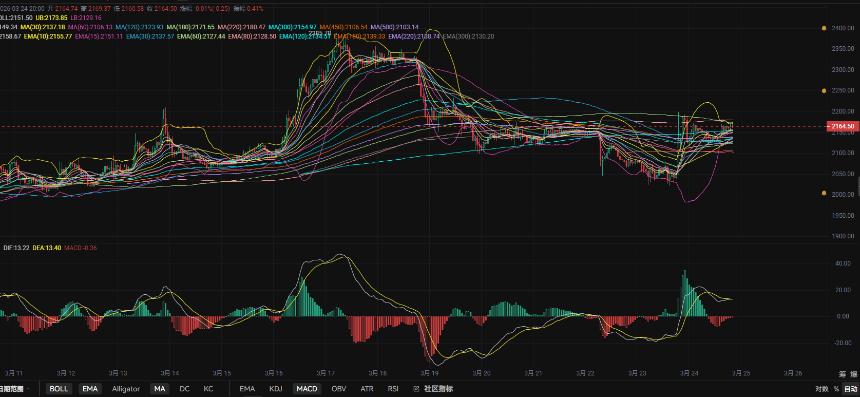Enable the KDJ sub-indicator
This screenshot has height=397, width=860.
[275, 389]
